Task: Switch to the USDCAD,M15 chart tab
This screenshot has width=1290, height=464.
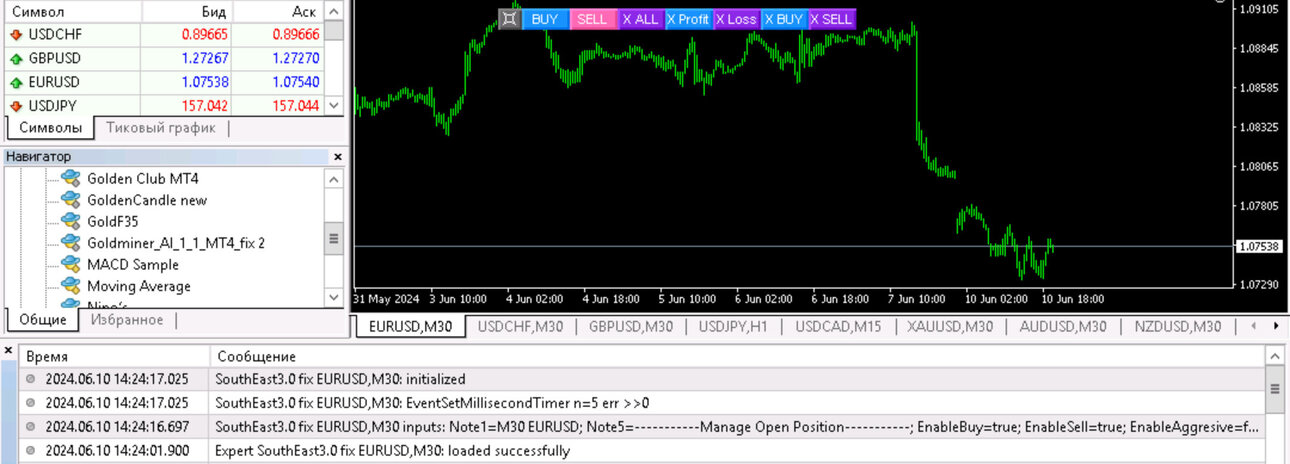Action: coord(838,326)
